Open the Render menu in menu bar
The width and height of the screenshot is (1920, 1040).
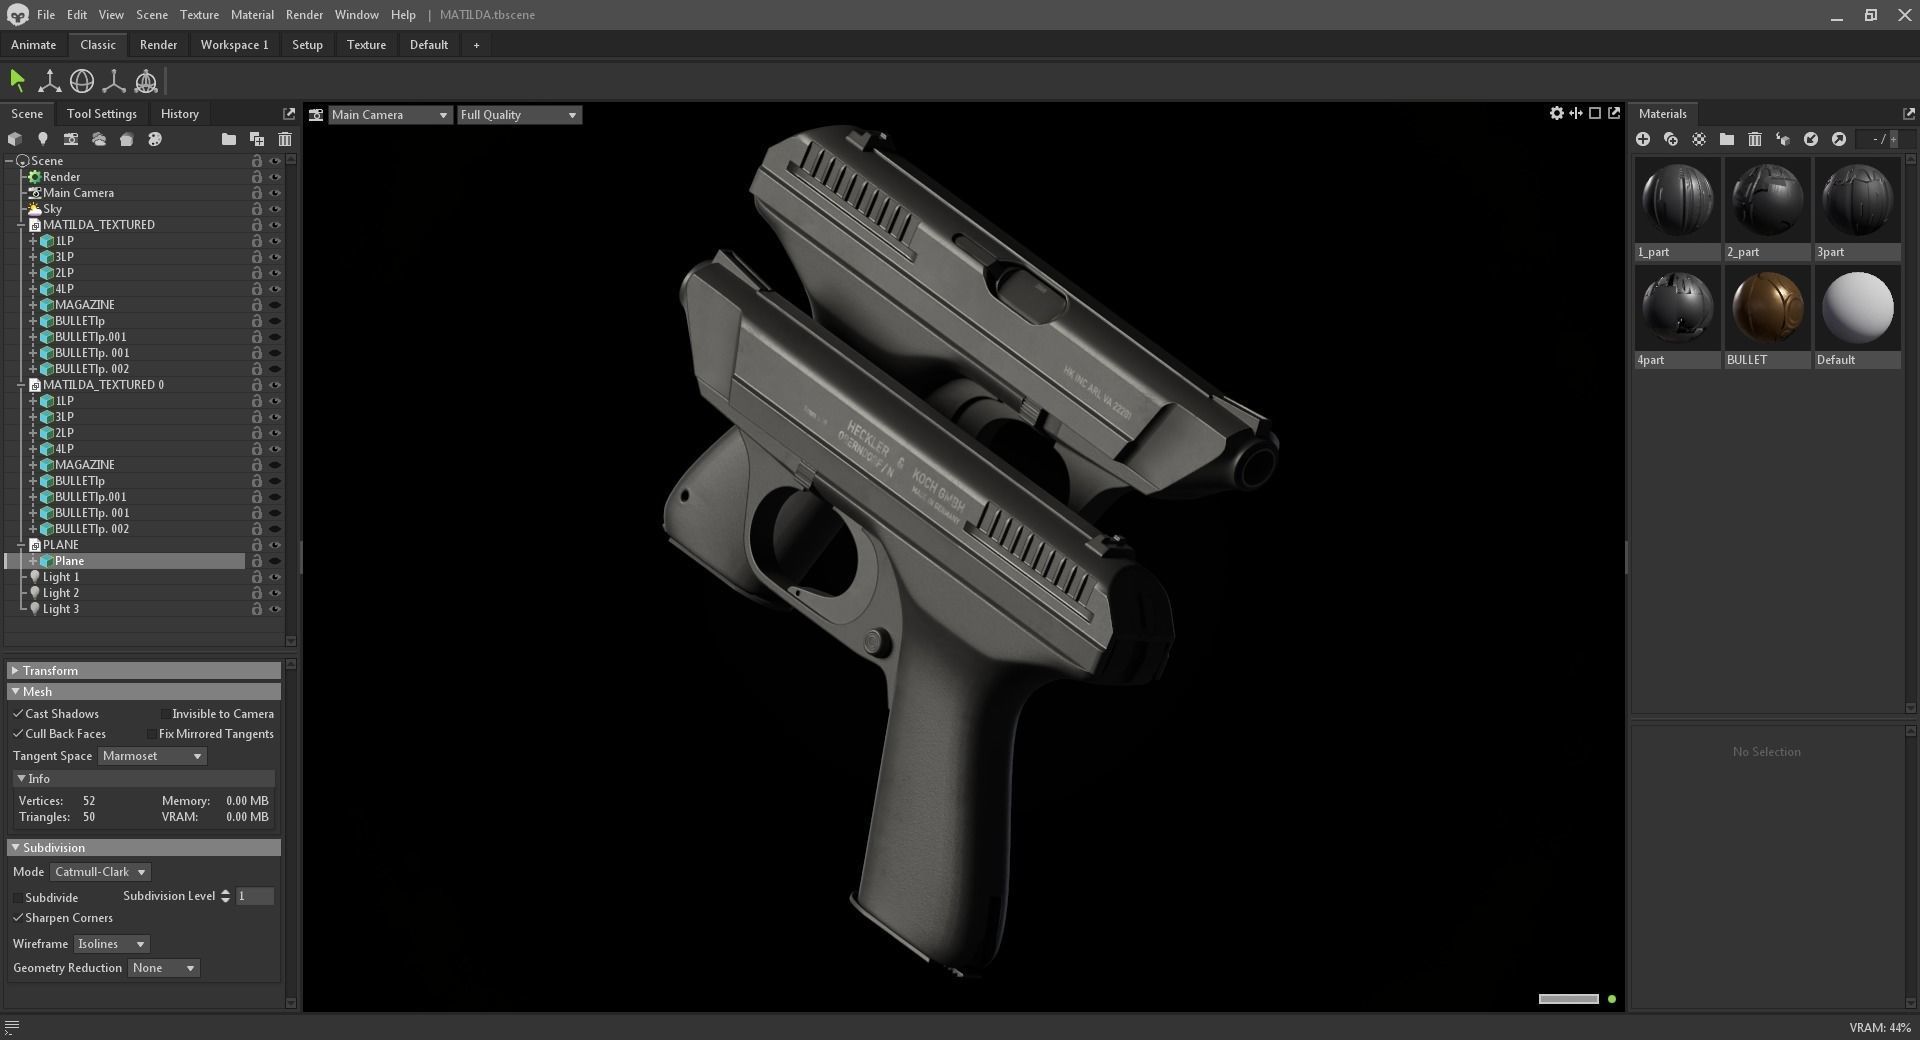coord(304,15)
